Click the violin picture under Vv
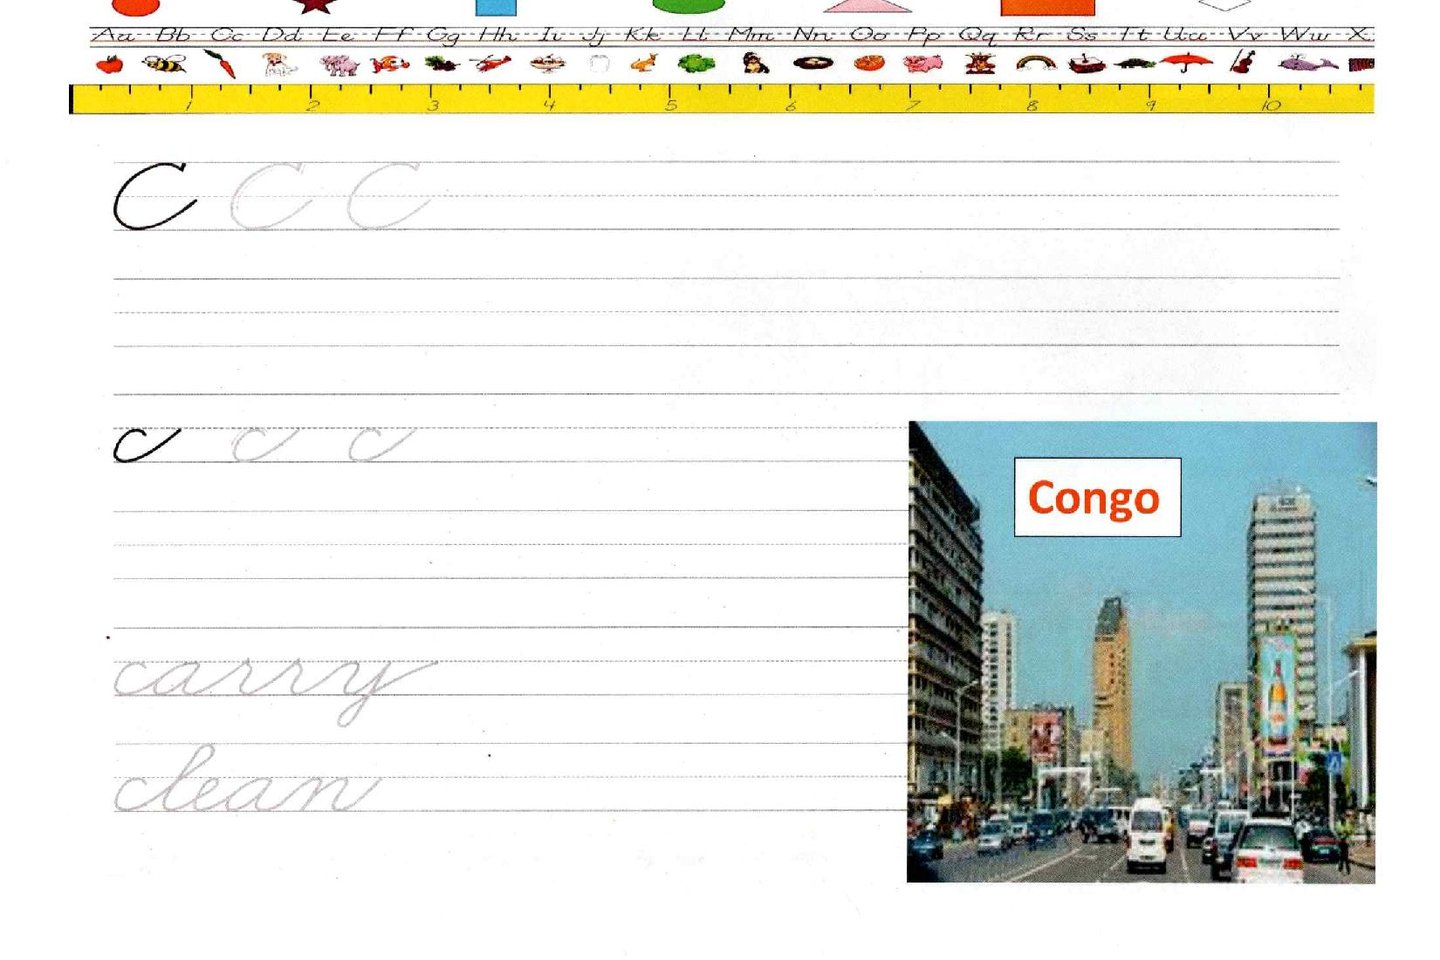Screen dimensions: 1440x960 point(1243,62)
